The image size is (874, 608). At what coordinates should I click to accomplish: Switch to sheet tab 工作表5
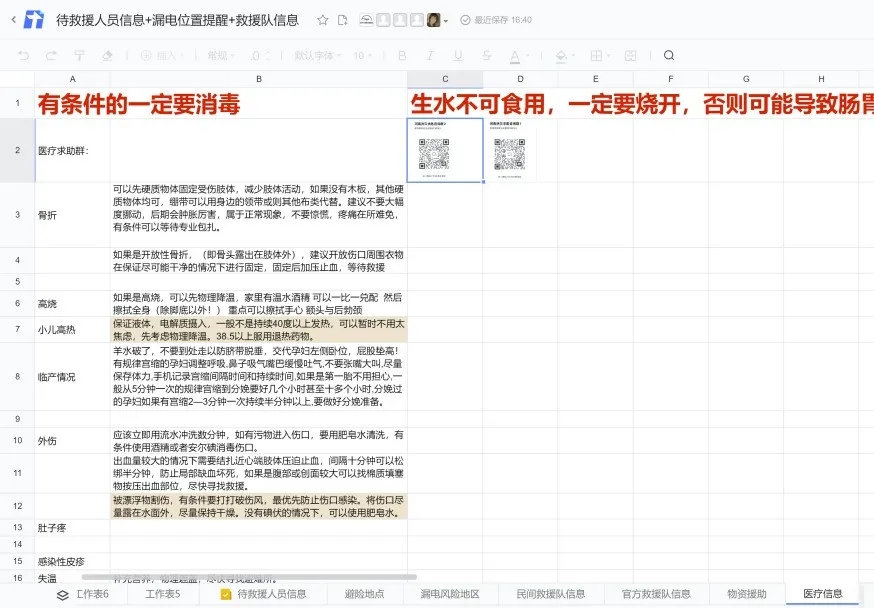point(163,594)
